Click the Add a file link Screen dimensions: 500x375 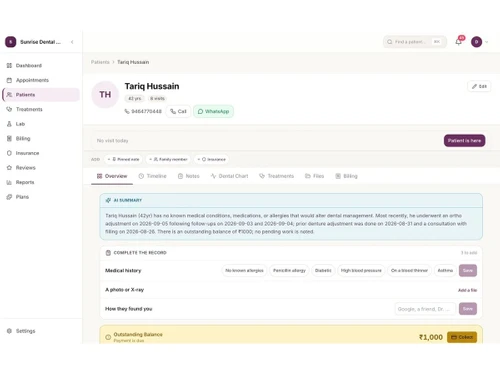pyautogui.click(x=467, y=290)
